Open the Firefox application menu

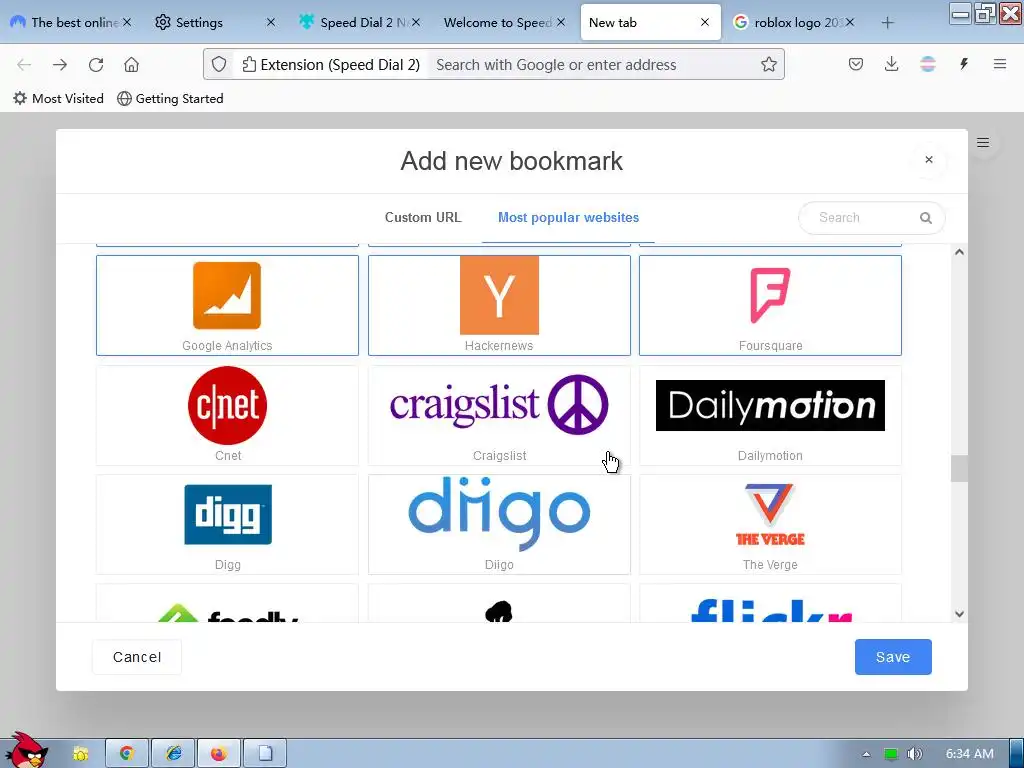click(999, 64)
